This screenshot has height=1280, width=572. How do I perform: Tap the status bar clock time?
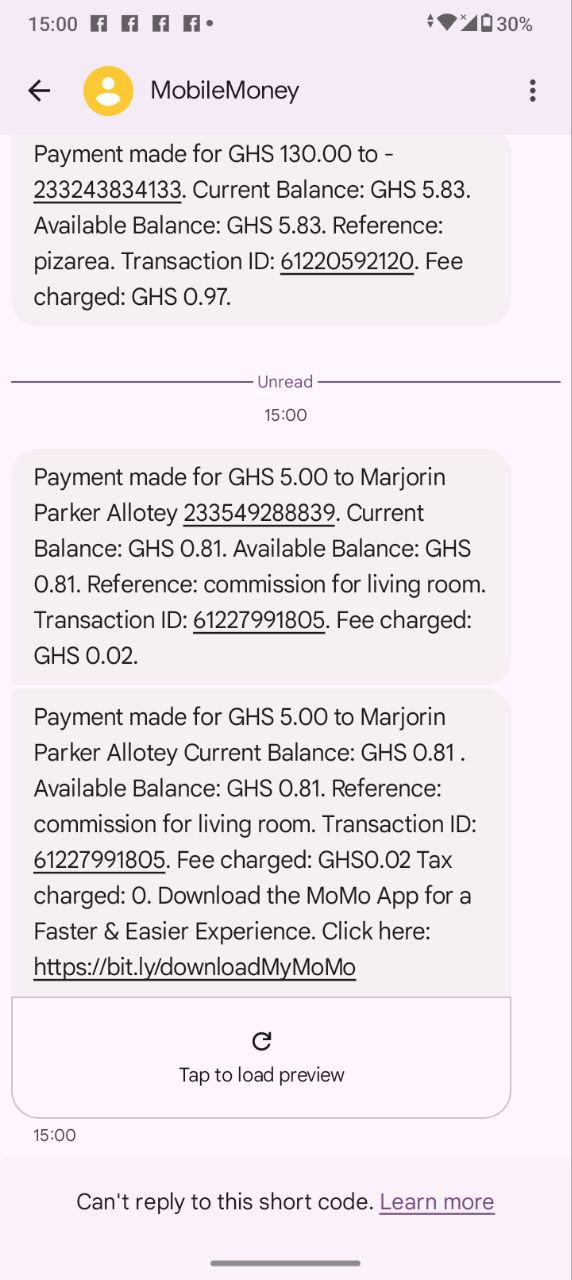[53, 23]
